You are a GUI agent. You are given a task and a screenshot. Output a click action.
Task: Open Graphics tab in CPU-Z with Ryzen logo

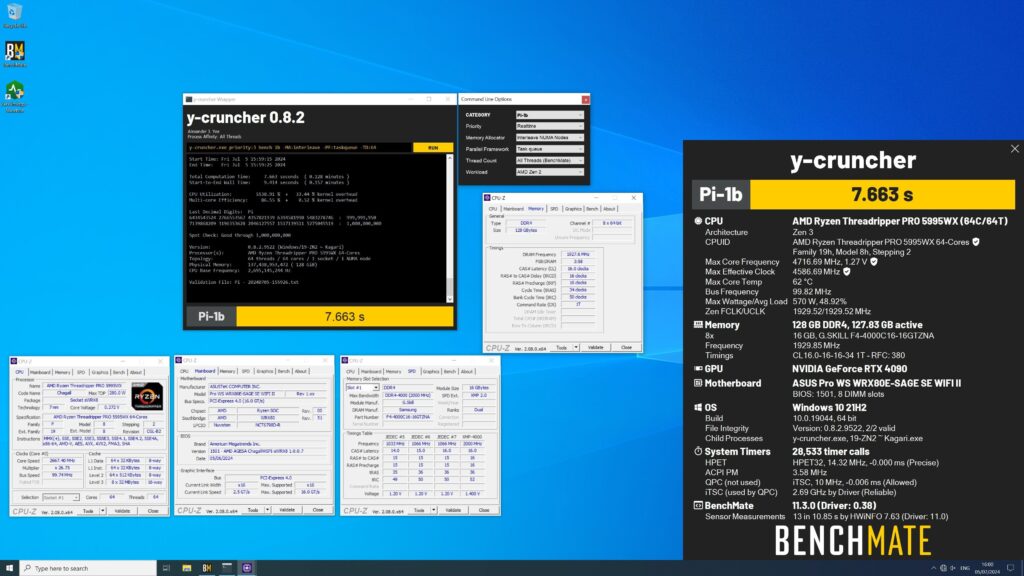click(x=100, y=372)
